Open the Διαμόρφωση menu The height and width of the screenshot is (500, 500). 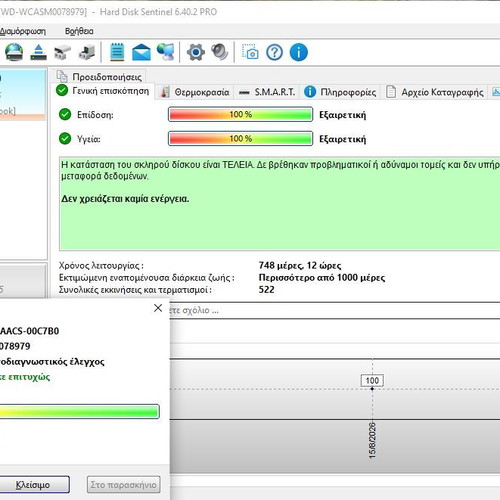(x=23, y=31)
